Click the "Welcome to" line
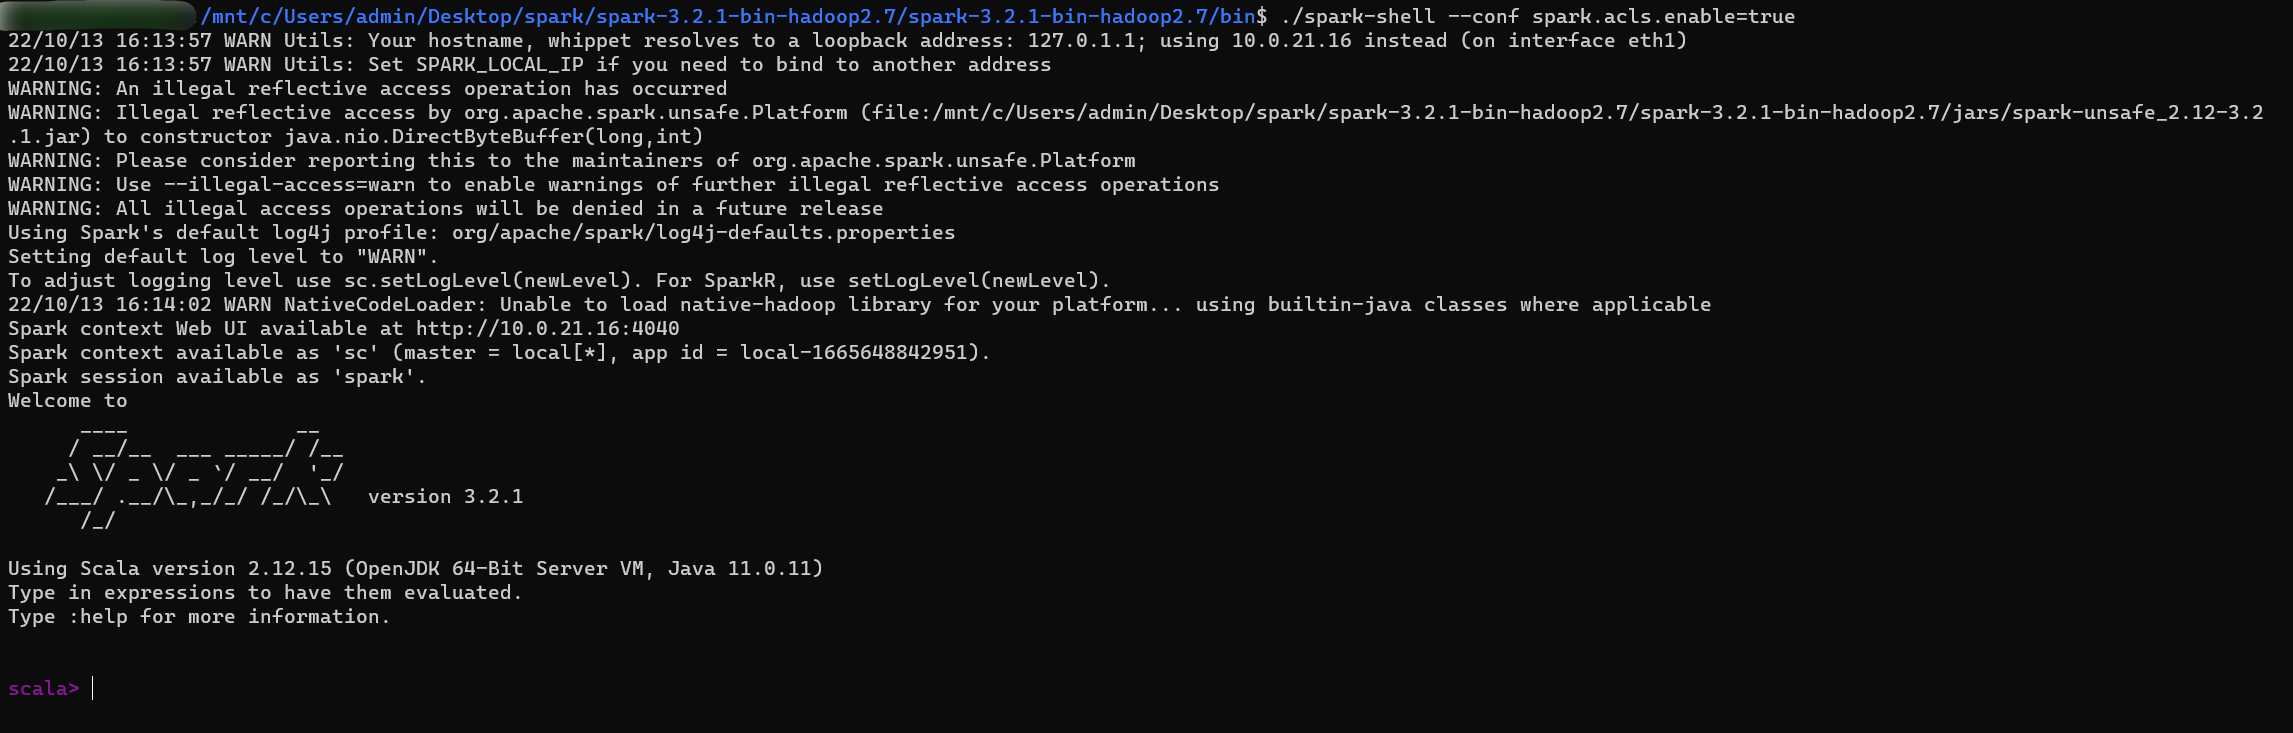 coord(68,400)
